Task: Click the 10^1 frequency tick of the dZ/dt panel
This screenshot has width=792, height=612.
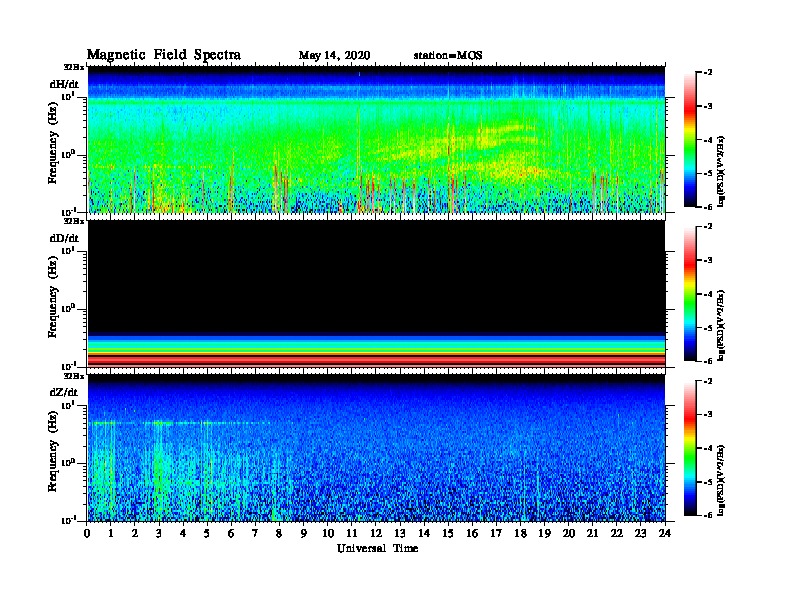Action: (68, 405)
